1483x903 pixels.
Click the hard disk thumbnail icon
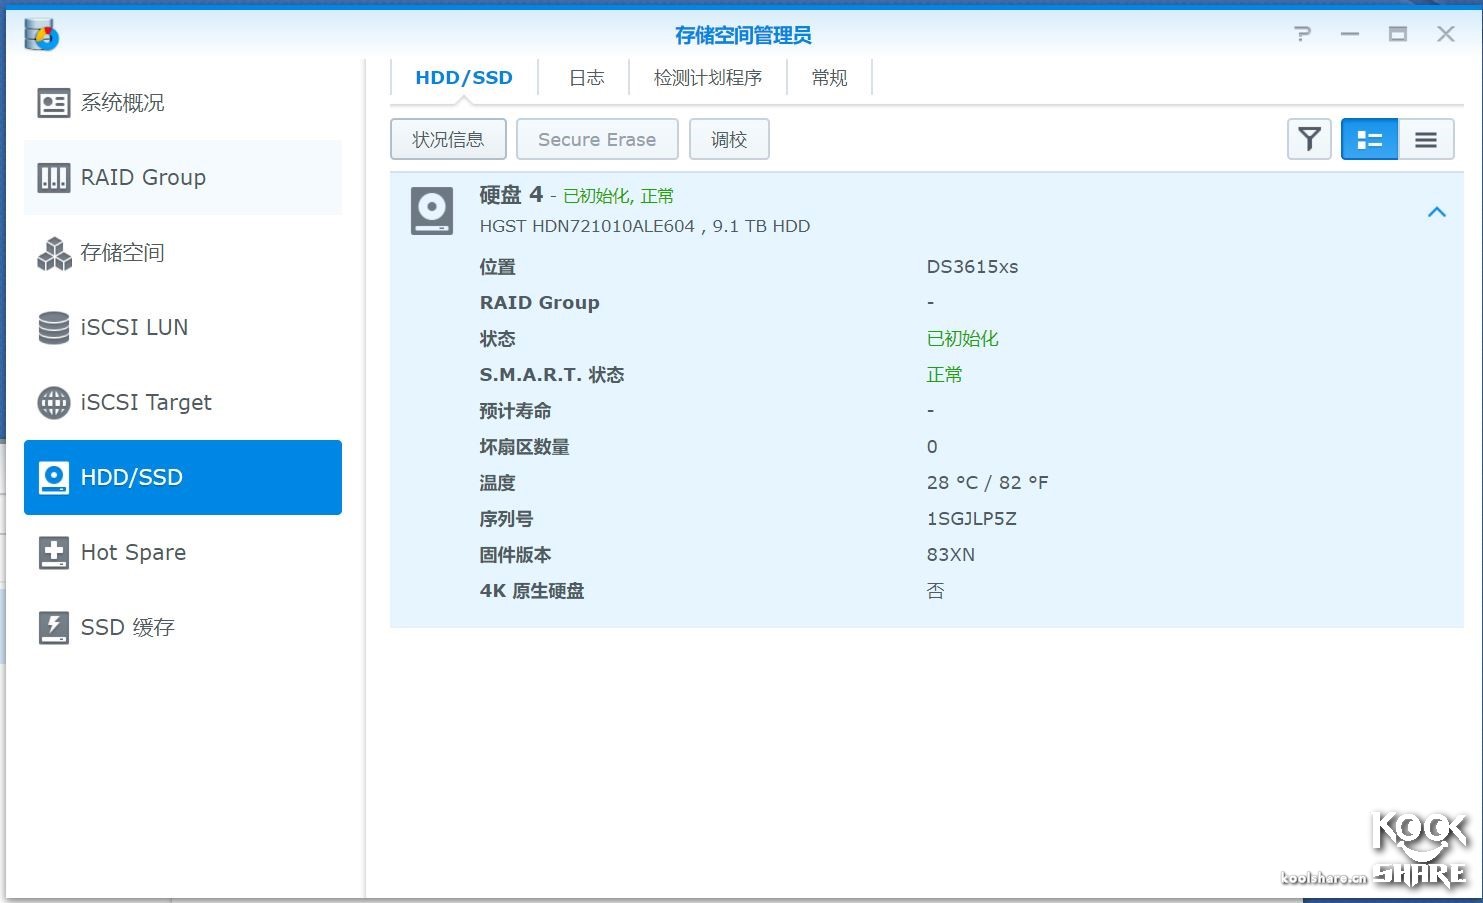(431, 210)
